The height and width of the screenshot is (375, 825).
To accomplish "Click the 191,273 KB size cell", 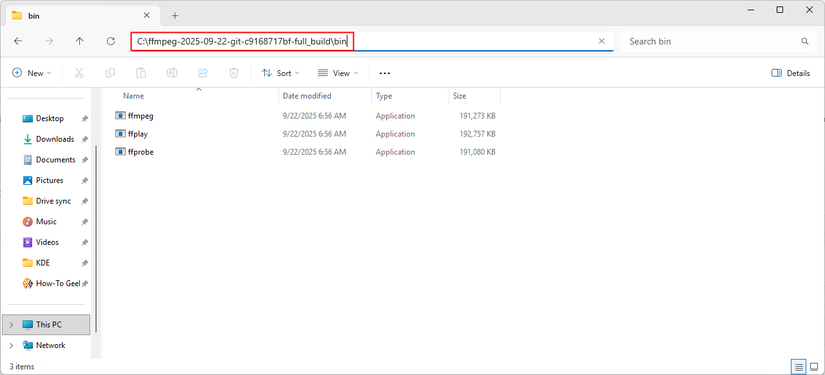I will (477, 116).
